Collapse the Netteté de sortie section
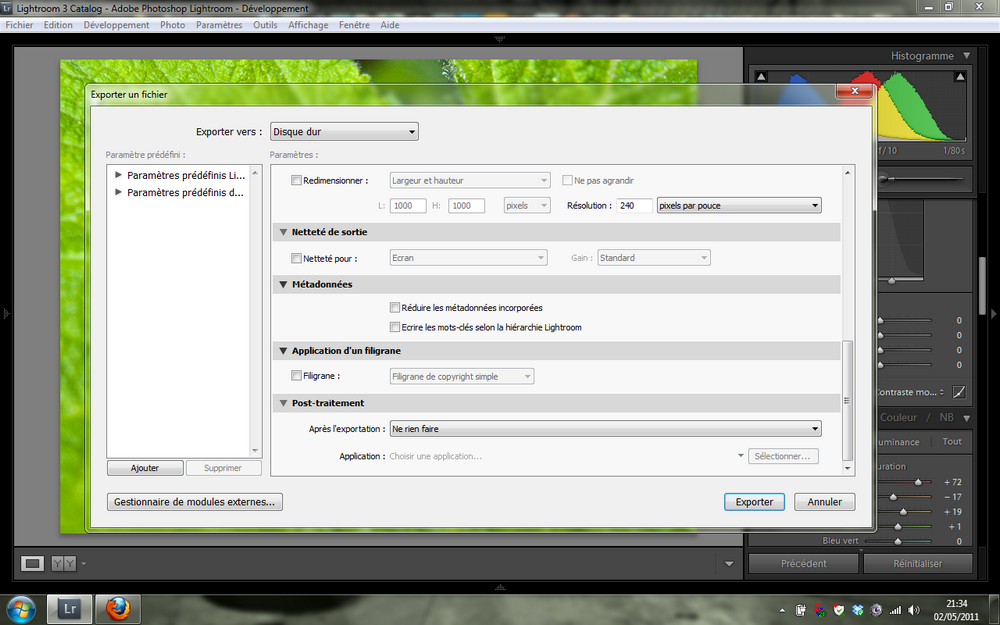 point(284,232)
